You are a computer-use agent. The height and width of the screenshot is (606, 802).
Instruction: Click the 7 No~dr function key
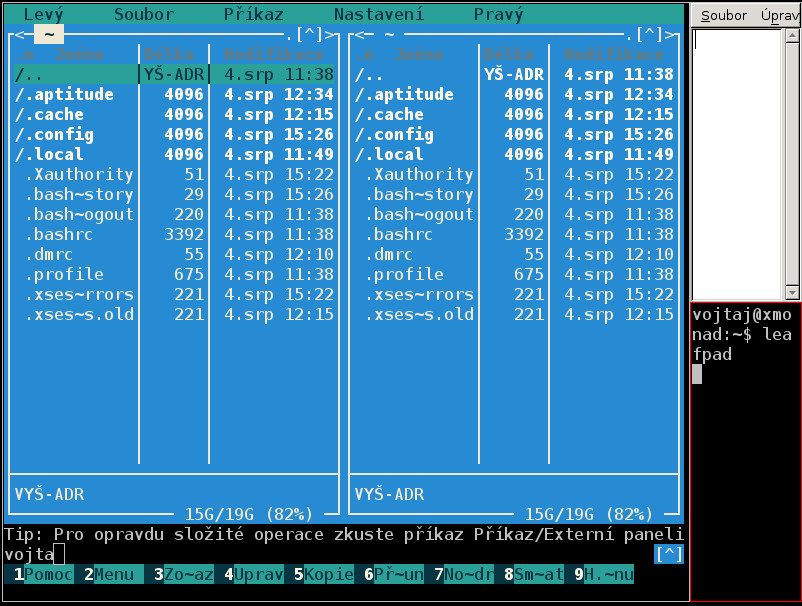[464, 574]
